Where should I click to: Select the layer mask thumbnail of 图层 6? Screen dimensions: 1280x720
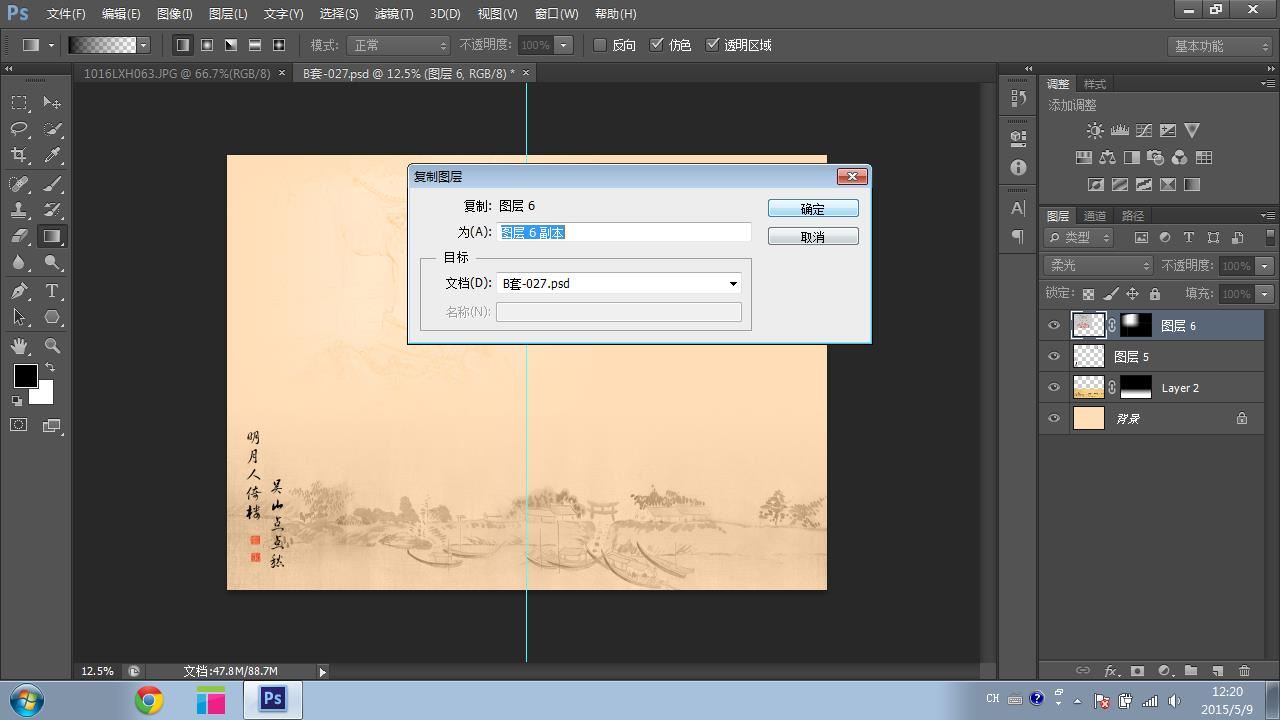tap(1136, 326)
